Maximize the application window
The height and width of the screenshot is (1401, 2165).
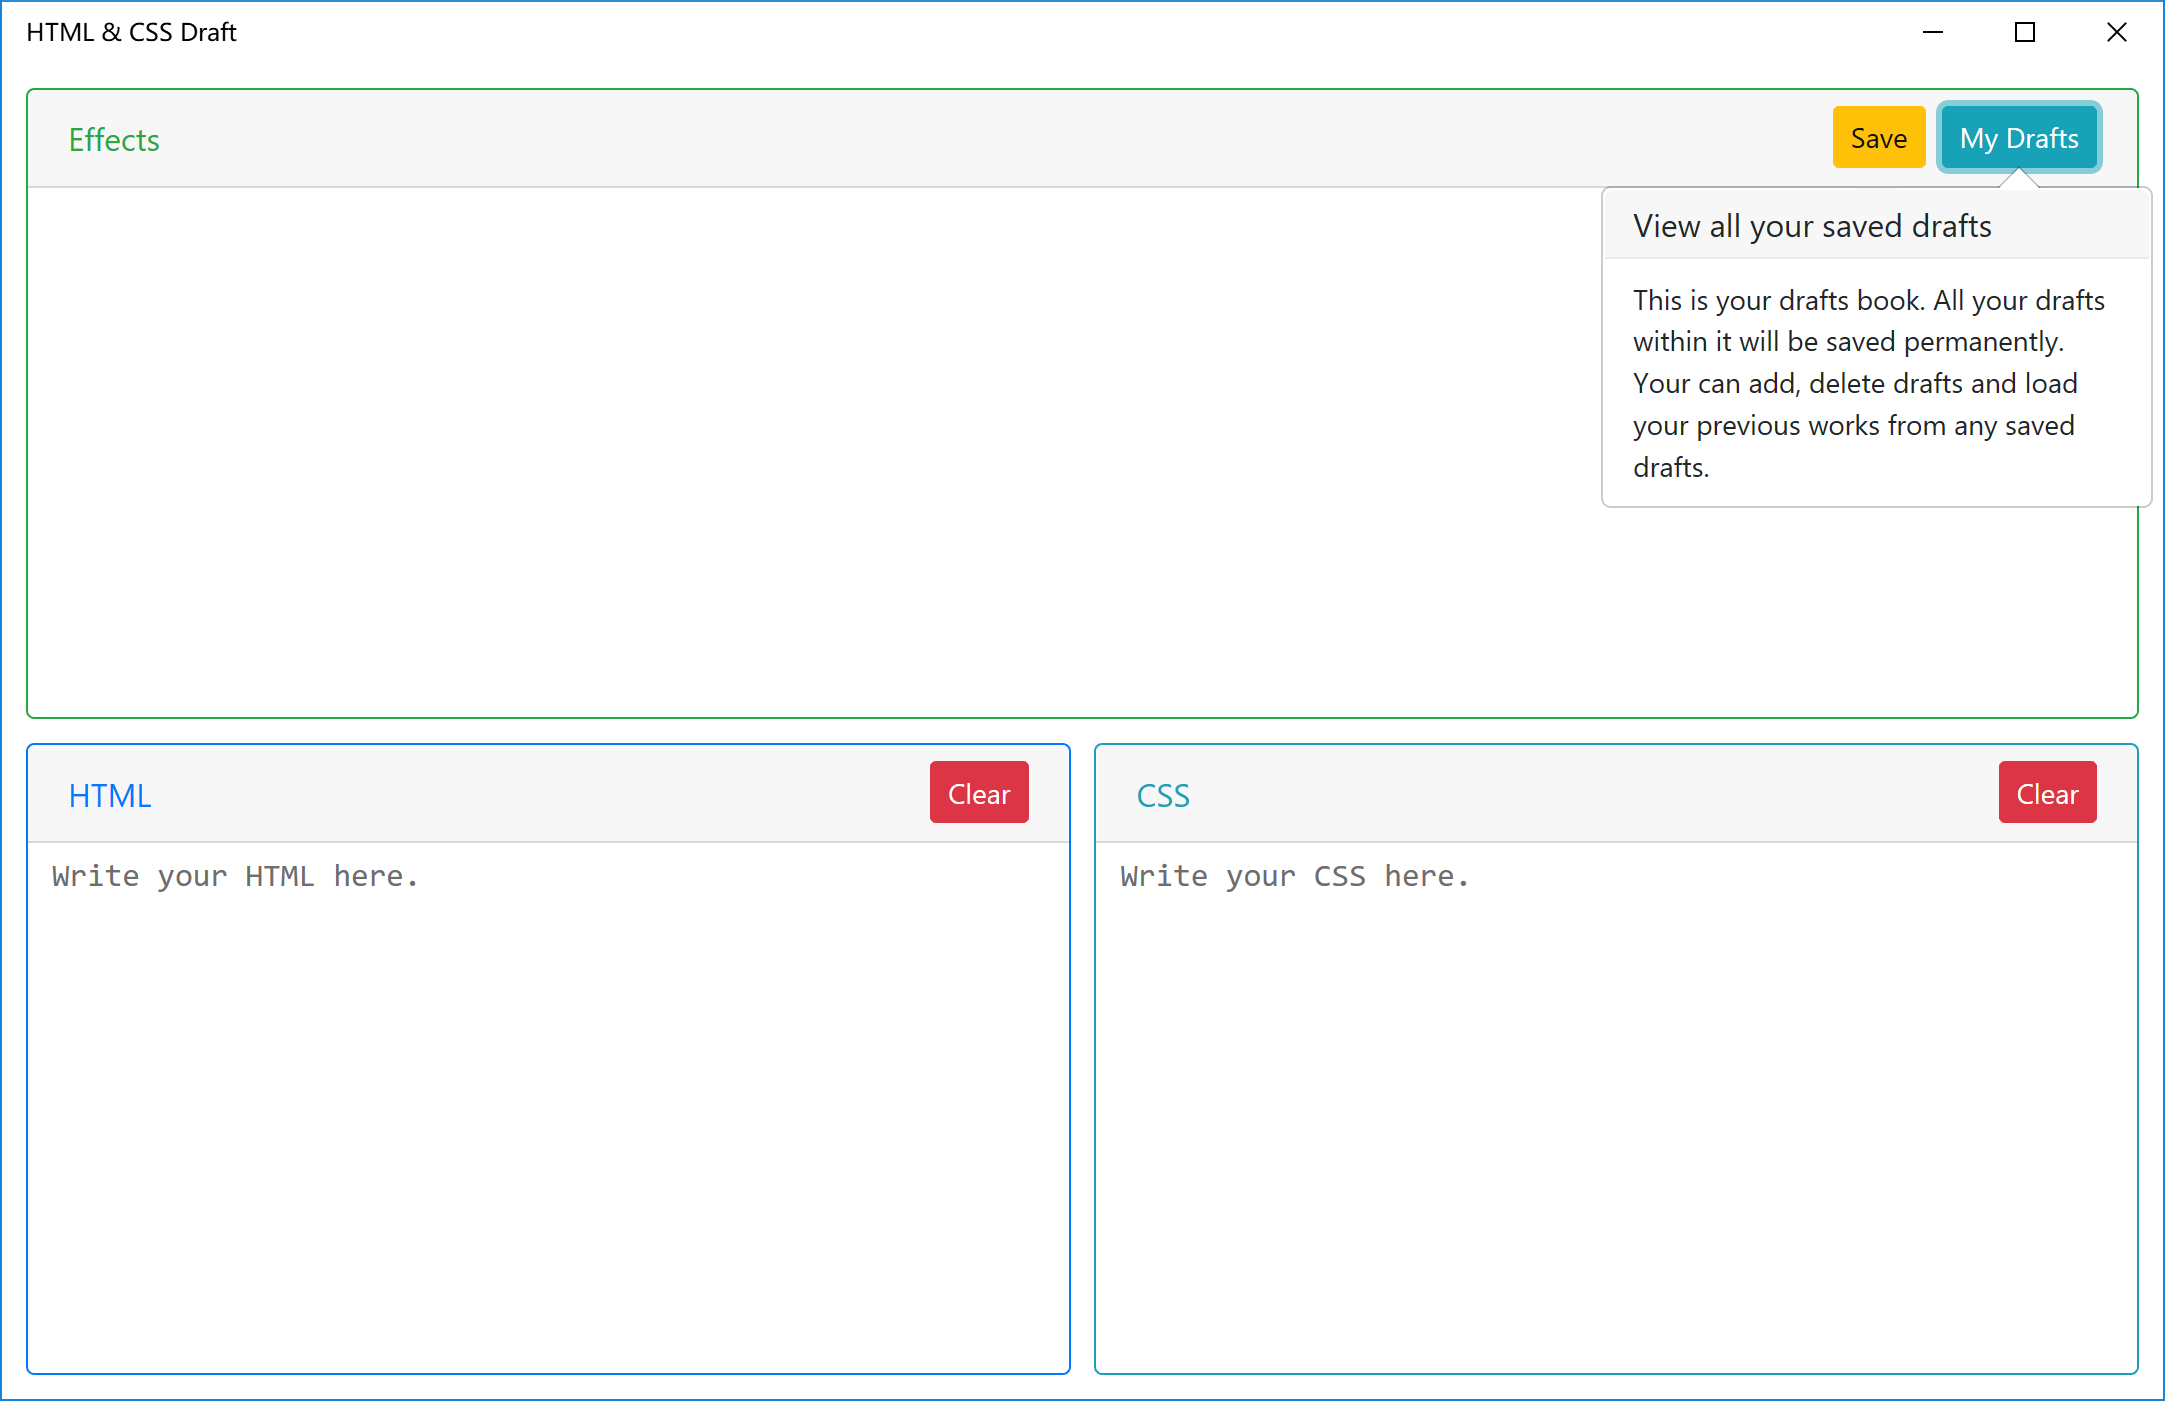pos(2025,32)
